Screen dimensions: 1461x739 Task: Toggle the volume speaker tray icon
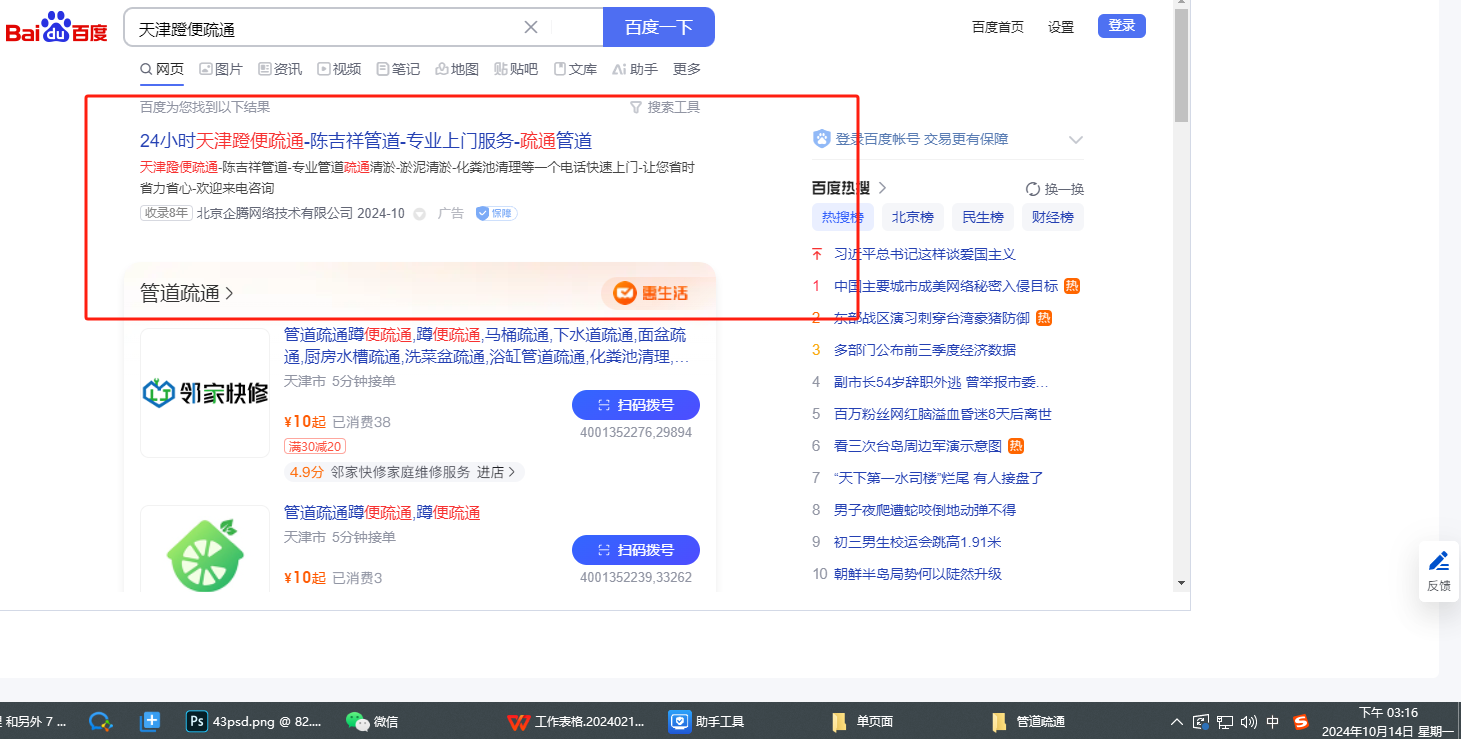click(x=1248, y=721)
